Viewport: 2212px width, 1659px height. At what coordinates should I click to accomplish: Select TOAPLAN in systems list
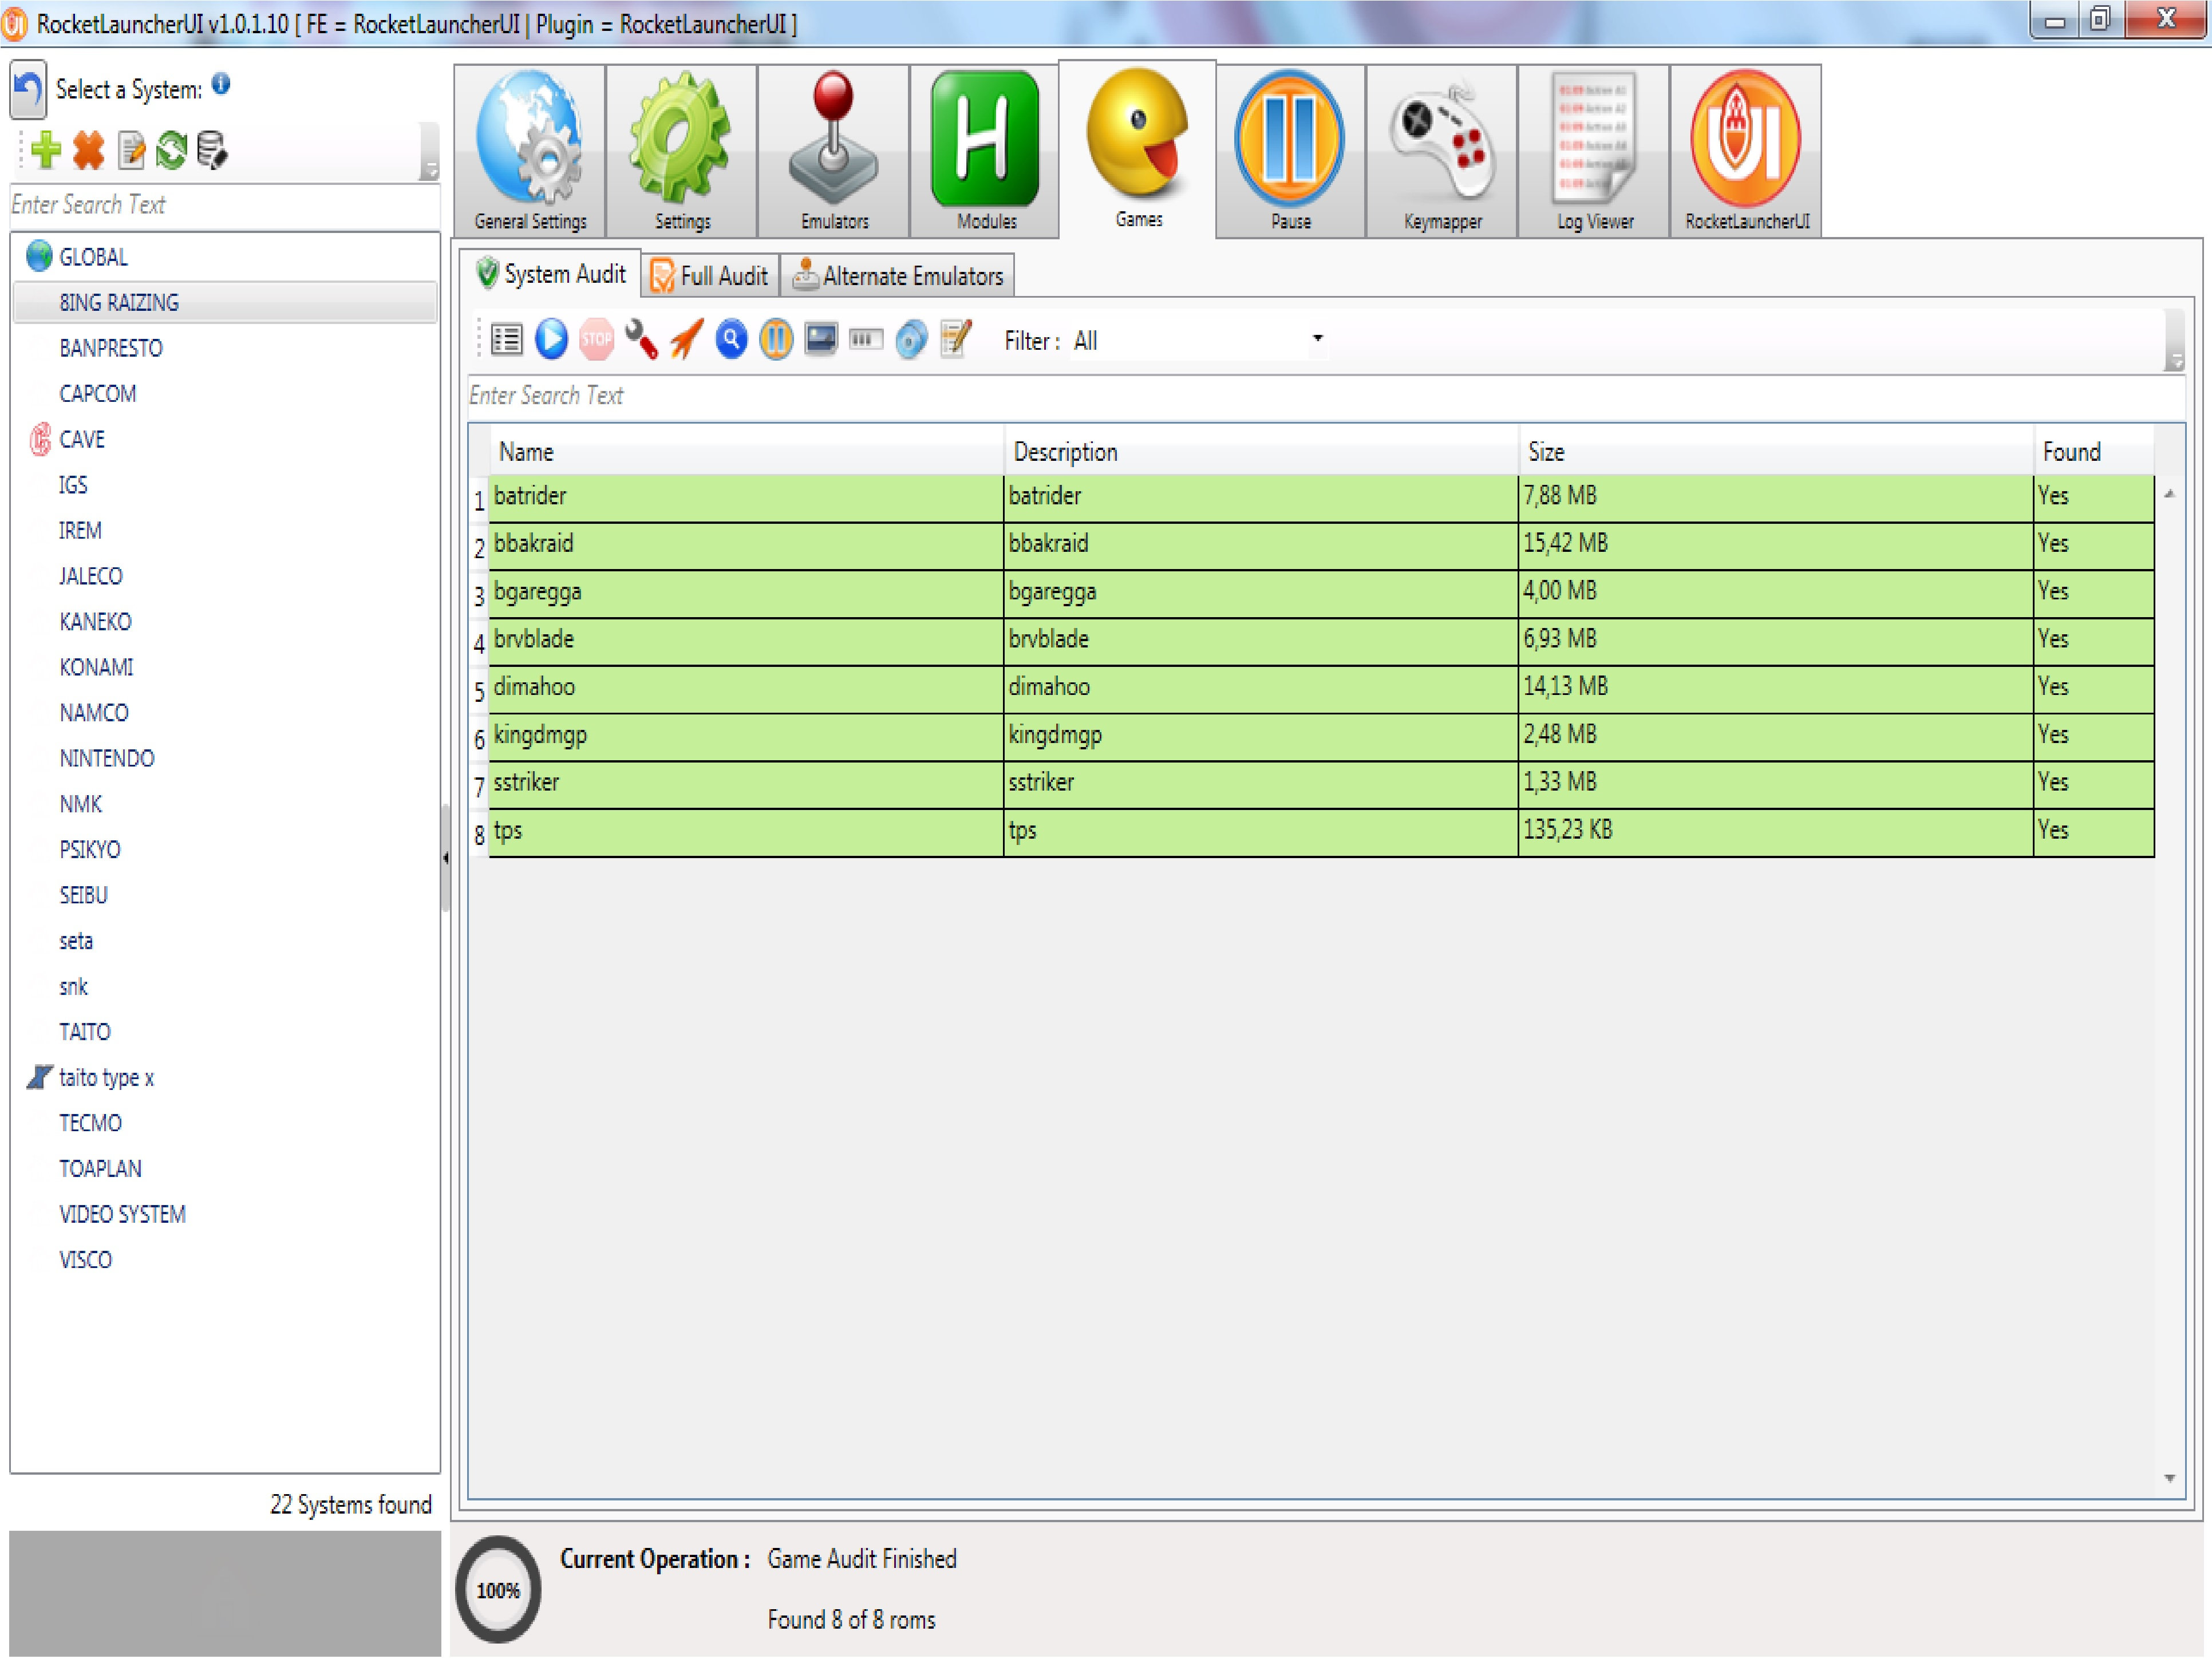coord(225,1169)
